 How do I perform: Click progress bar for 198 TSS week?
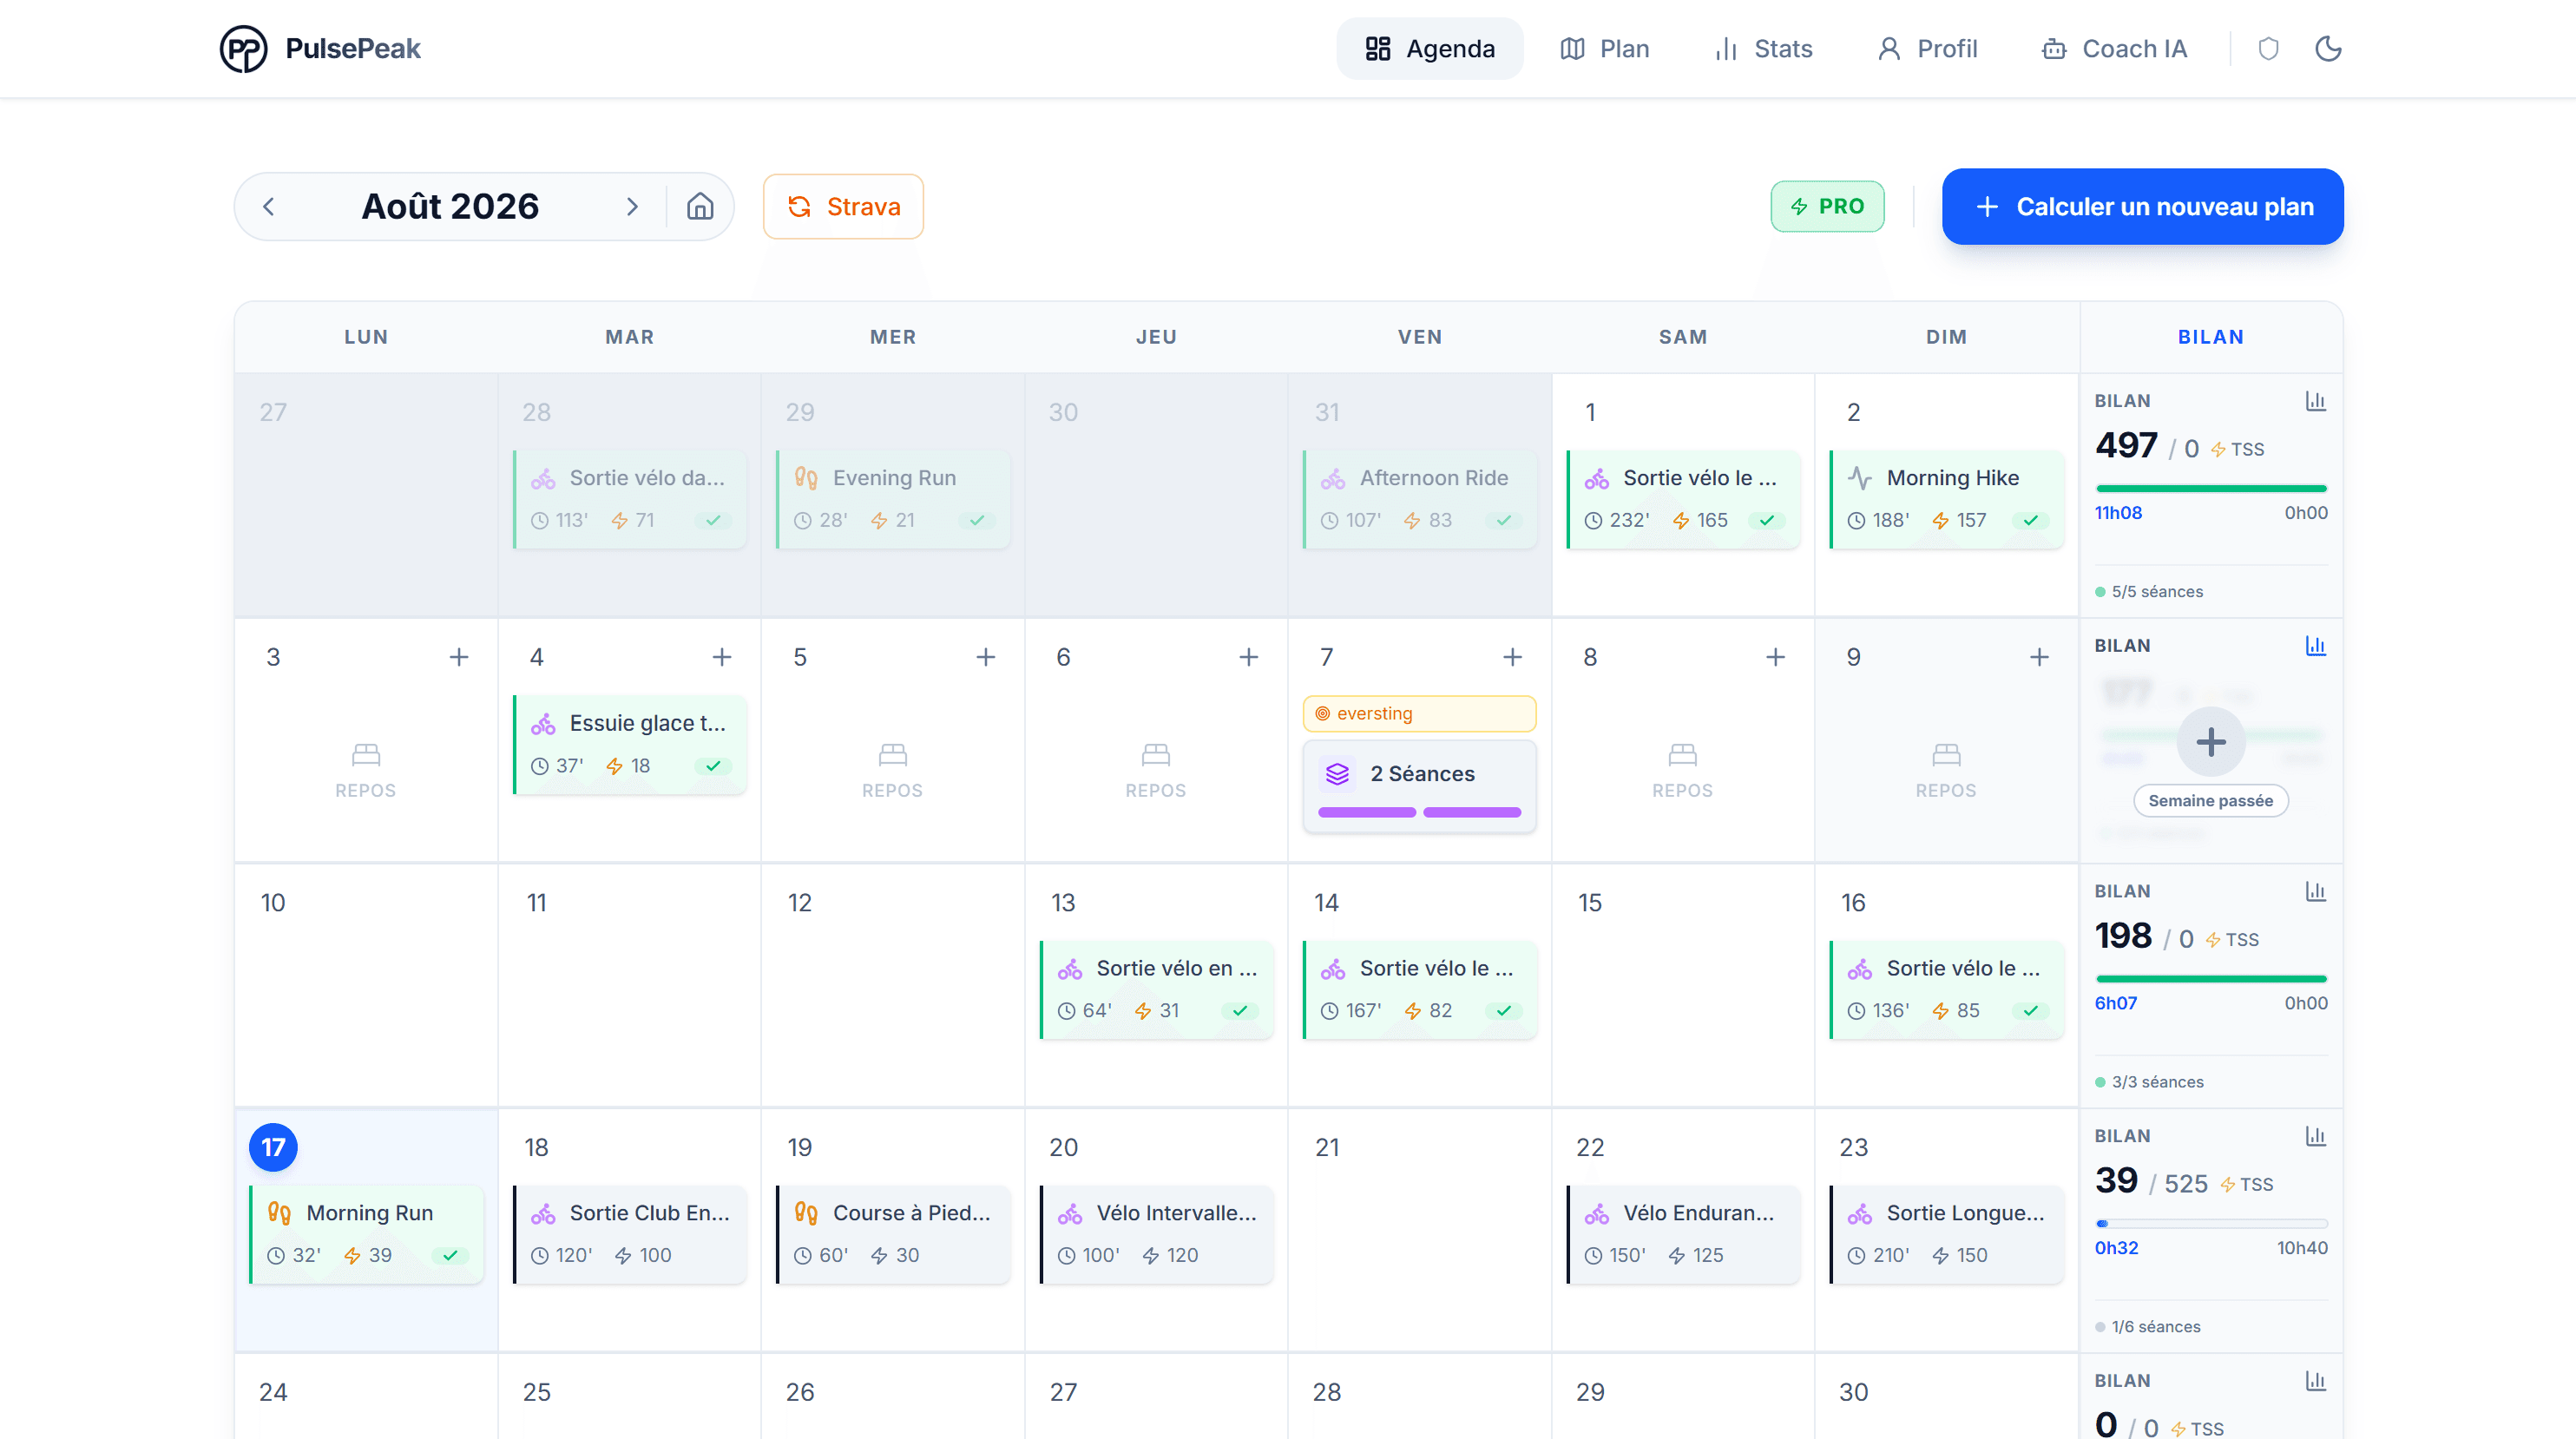click(x=2210, y=978)
